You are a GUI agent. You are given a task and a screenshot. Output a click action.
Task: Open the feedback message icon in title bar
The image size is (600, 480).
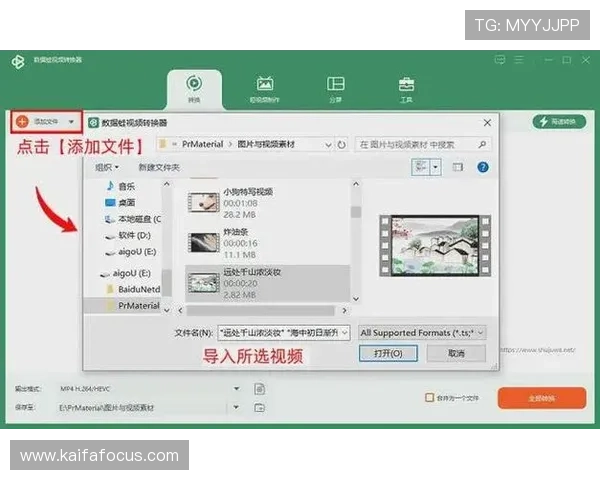click(500, 60)
